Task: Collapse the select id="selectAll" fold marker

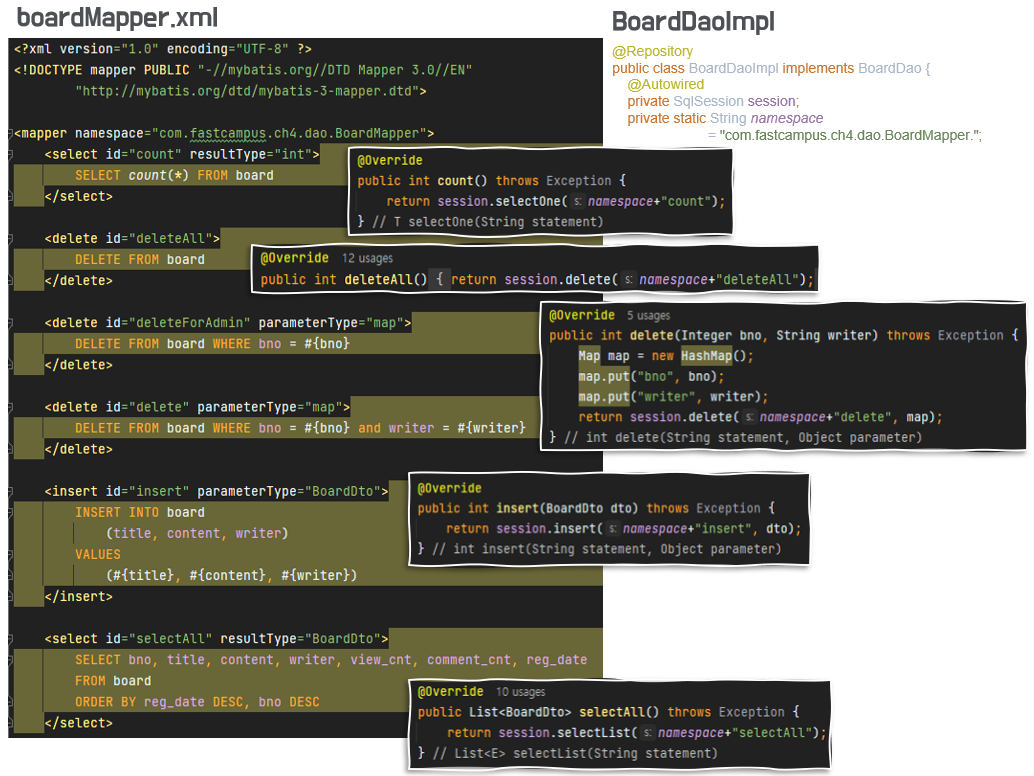Action: pos(11,639)
